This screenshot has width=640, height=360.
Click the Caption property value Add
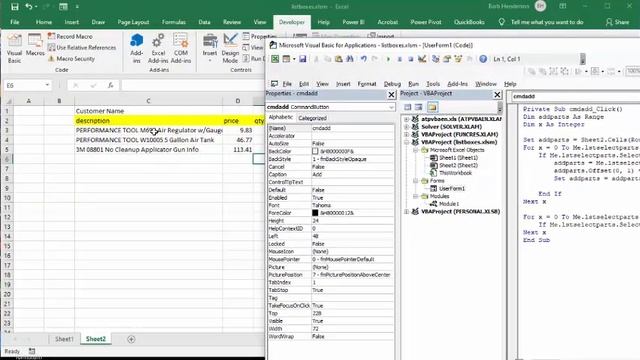click(x=352, y=175)
